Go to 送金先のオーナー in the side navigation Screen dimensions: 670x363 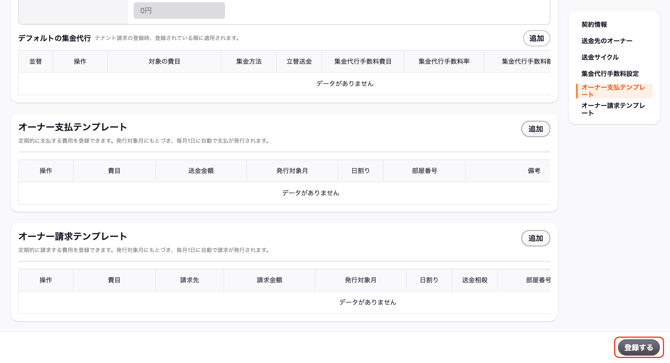(x=606, y=41)
